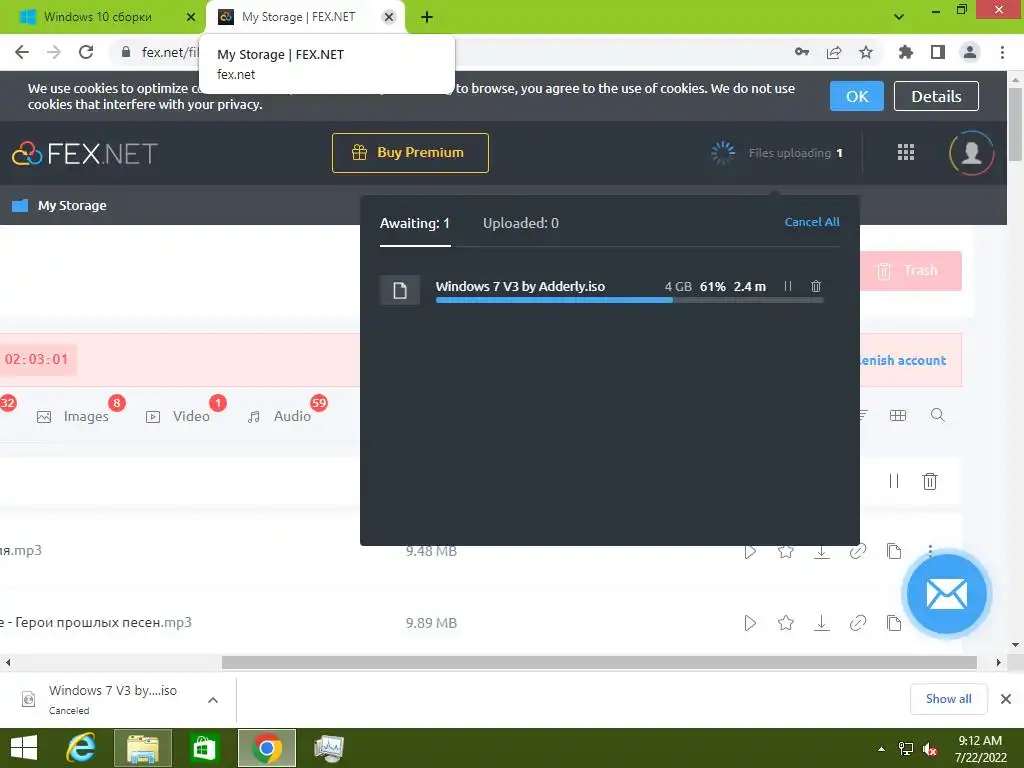This screenshot has width=1024, height=768.
Task: Download the Герои прошлых песен mp3
Action: pos(822,623)
